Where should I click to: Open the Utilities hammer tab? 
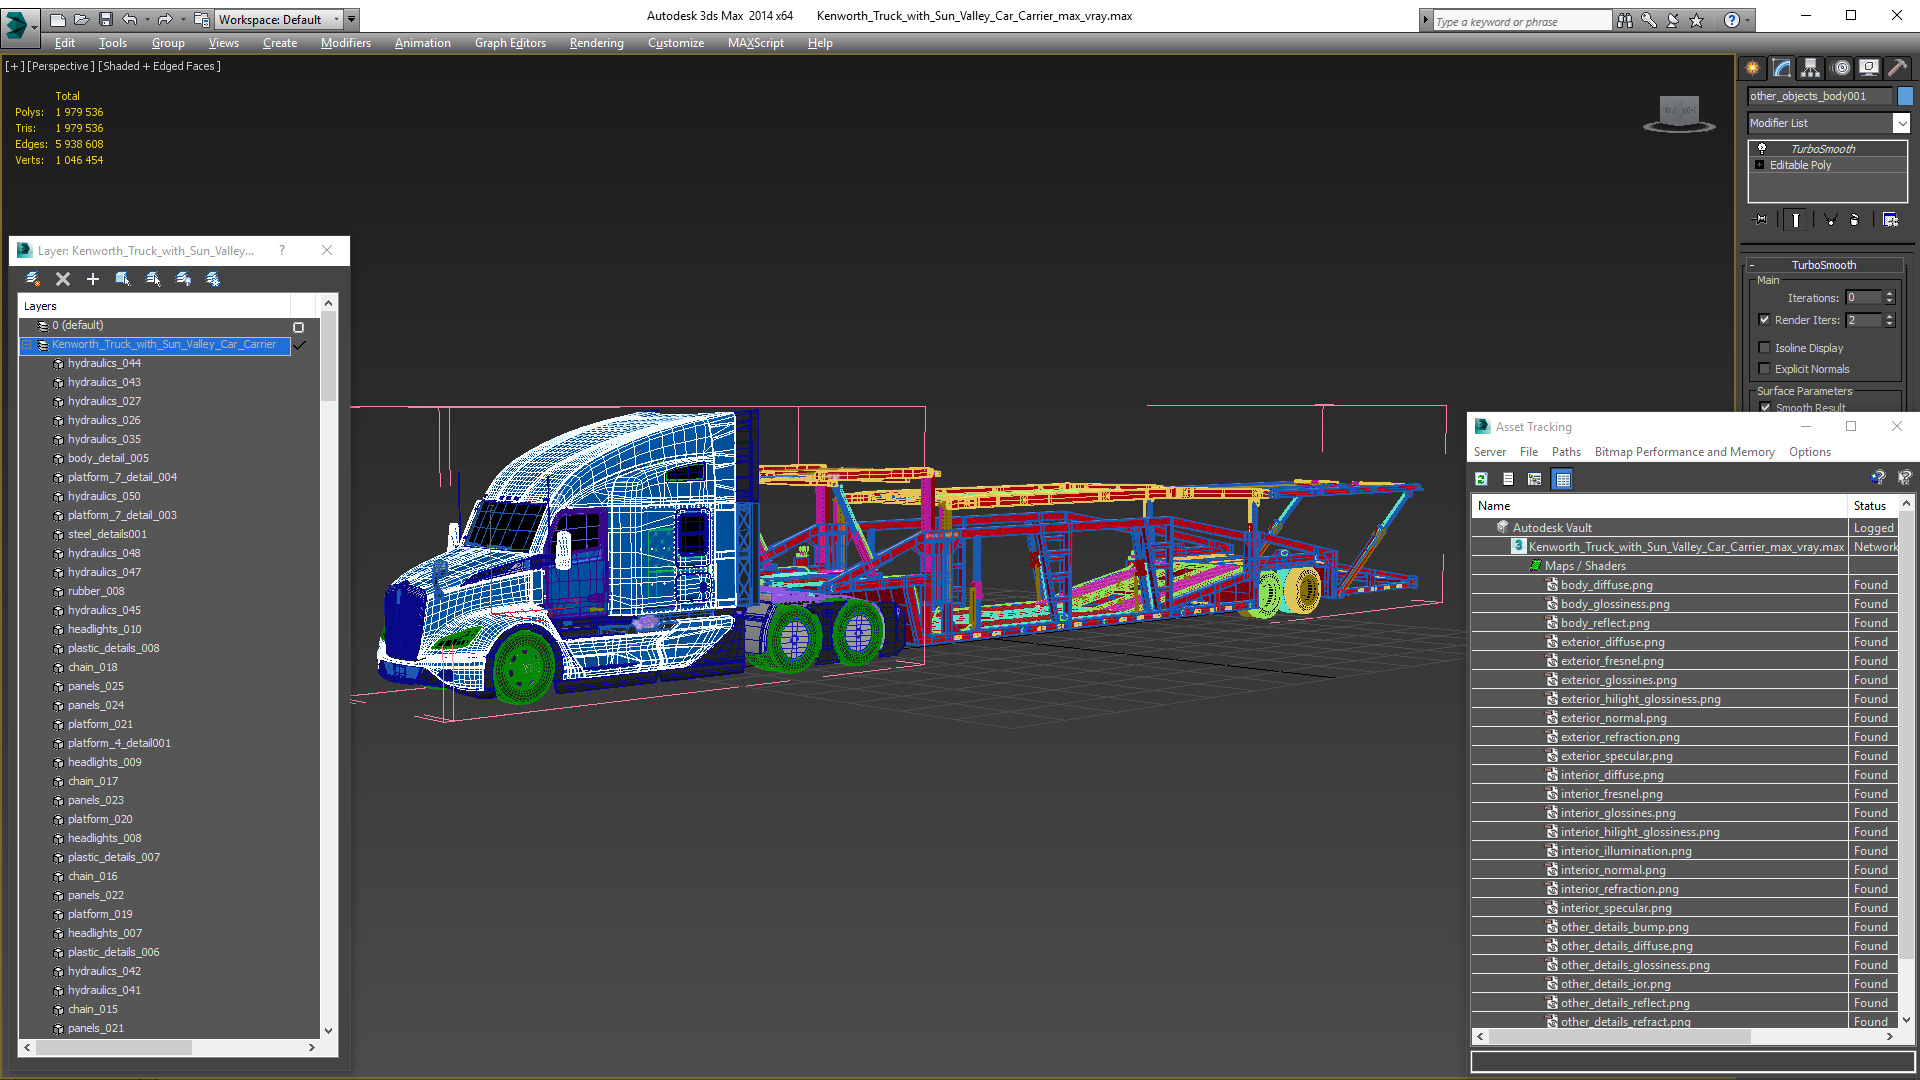[1897, 68]
